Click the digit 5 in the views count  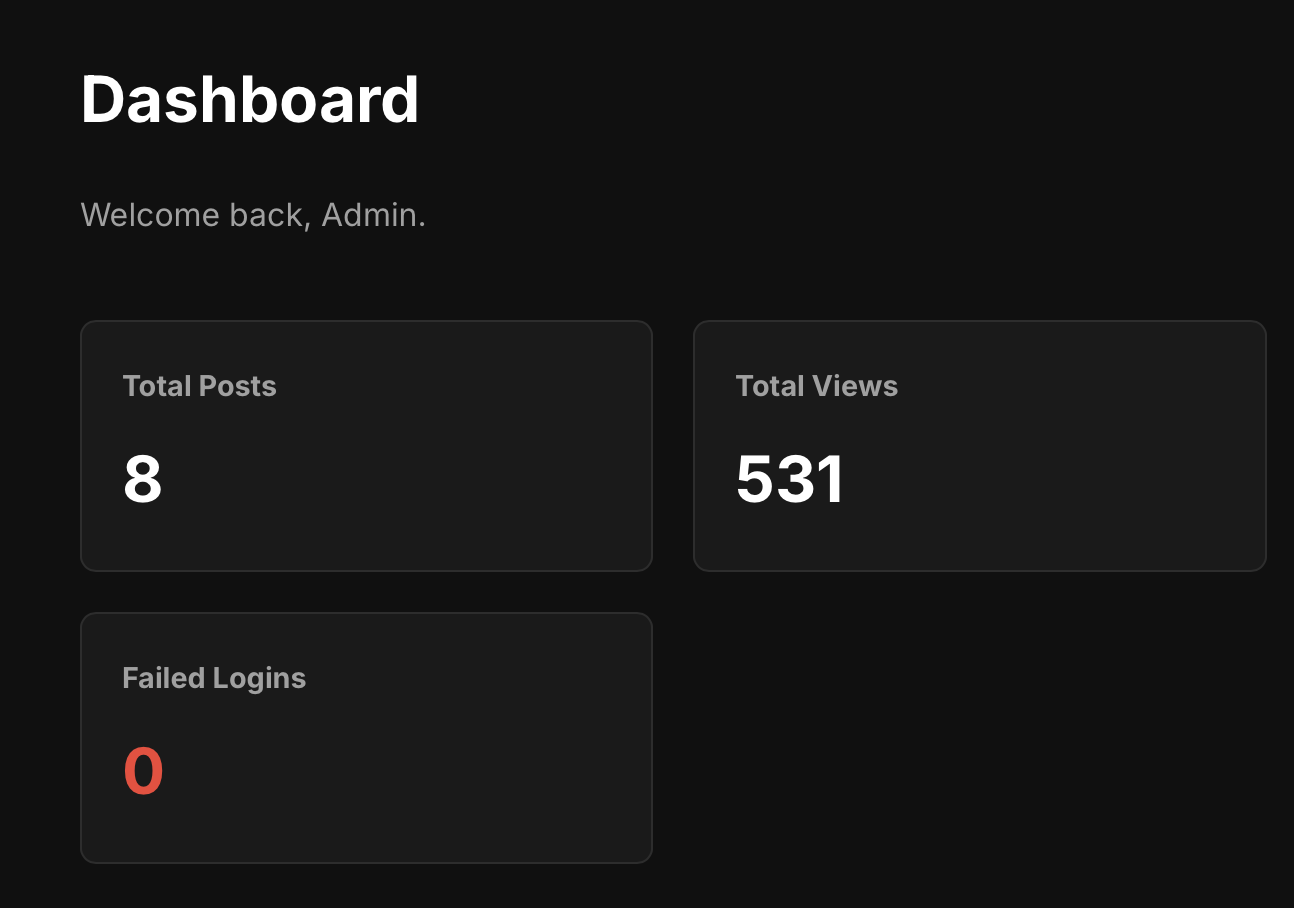[x=755, y=479]
